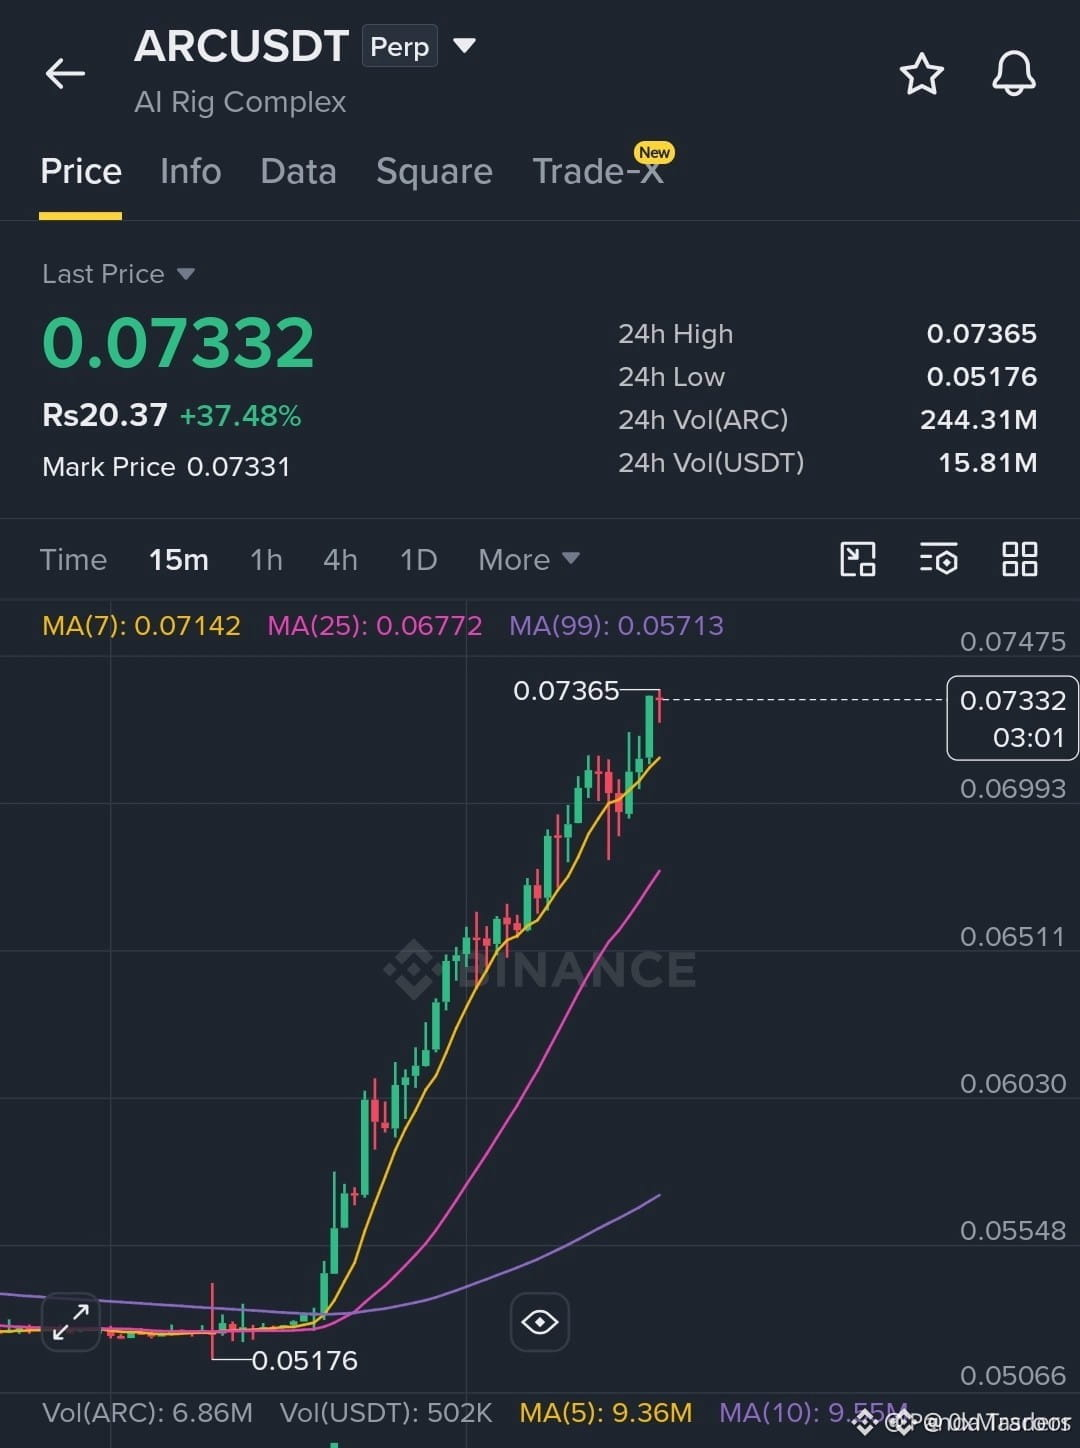
Task: Tap the 24h Vol(USDT) 15.81M value
Action: [987, 463]
